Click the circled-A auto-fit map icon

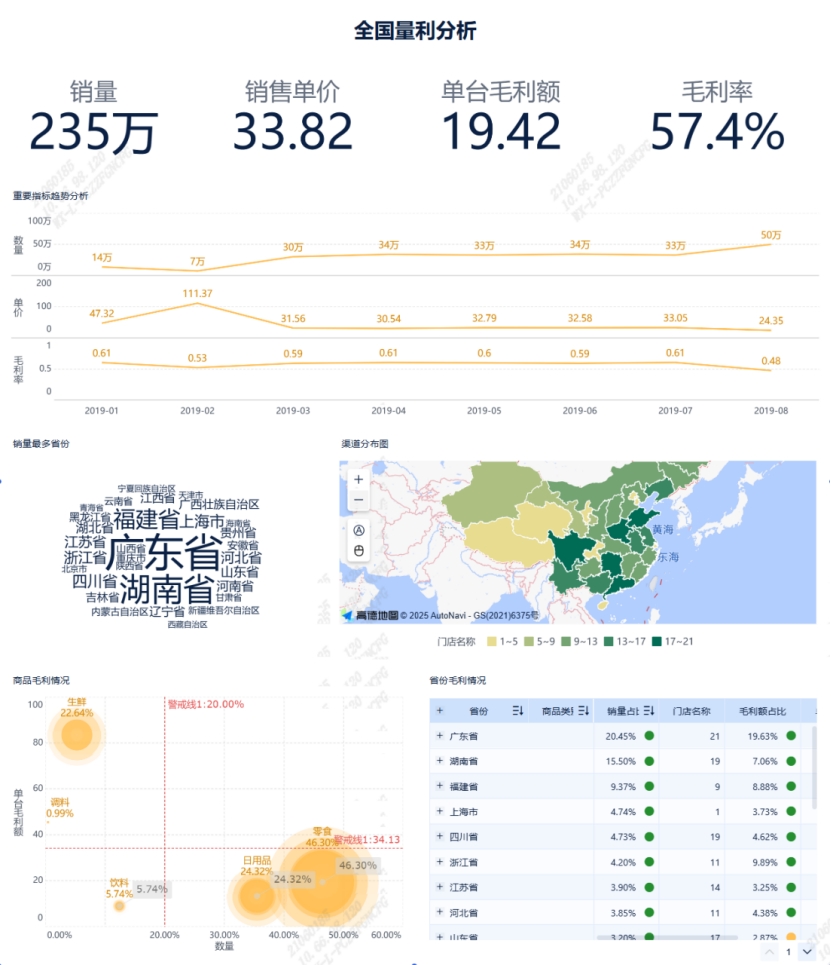(359, 530)
